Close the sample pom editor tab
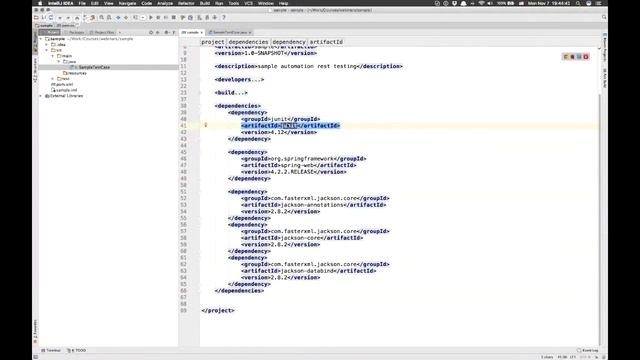 coord(202,32)
